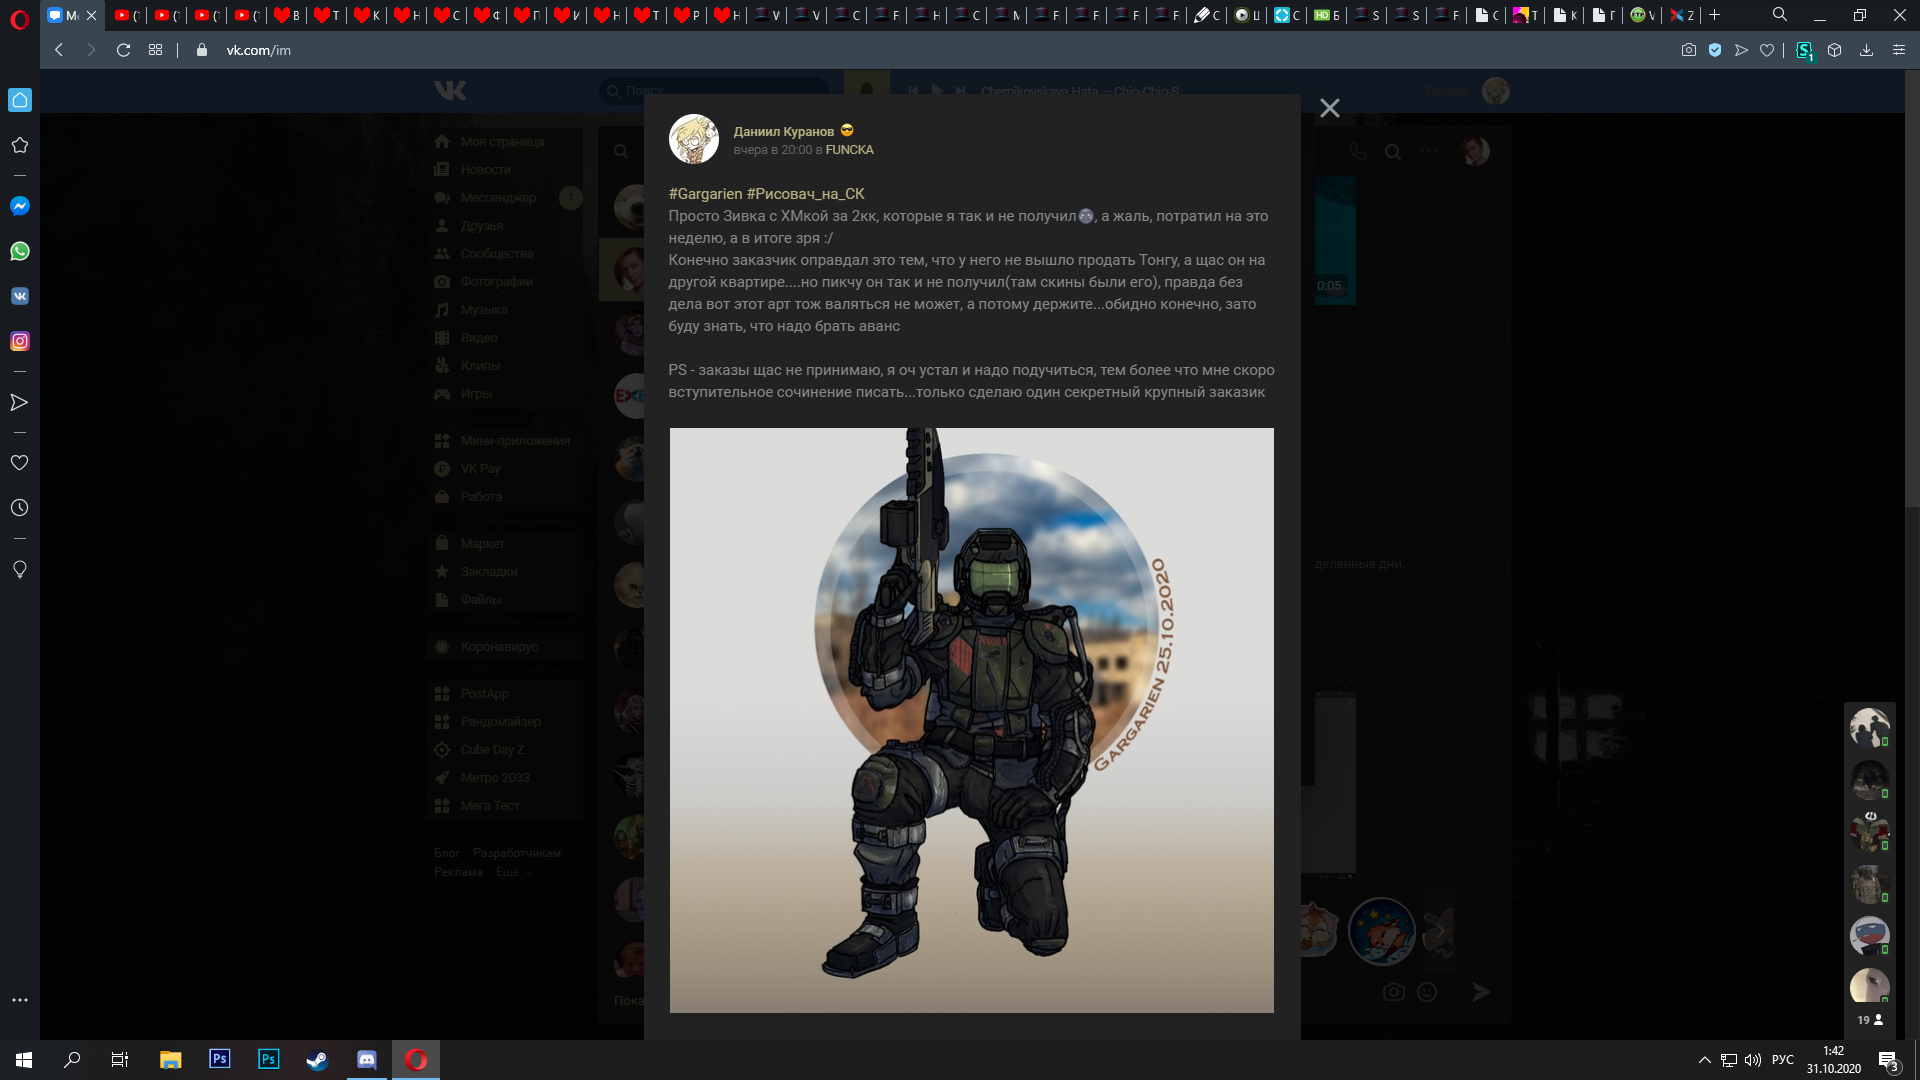Open a new browser tab
Viewport: 1920px width, 1080px height.
coord(1714,15)
